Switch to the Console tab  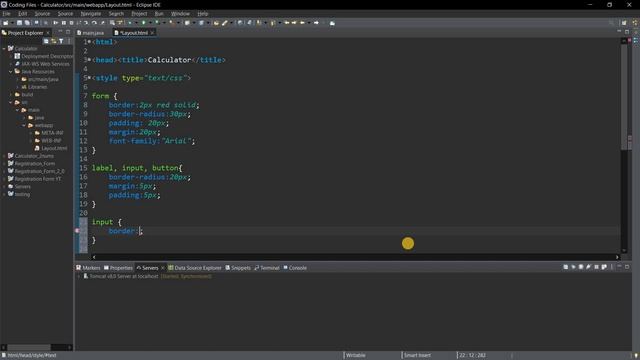[295, 268]
